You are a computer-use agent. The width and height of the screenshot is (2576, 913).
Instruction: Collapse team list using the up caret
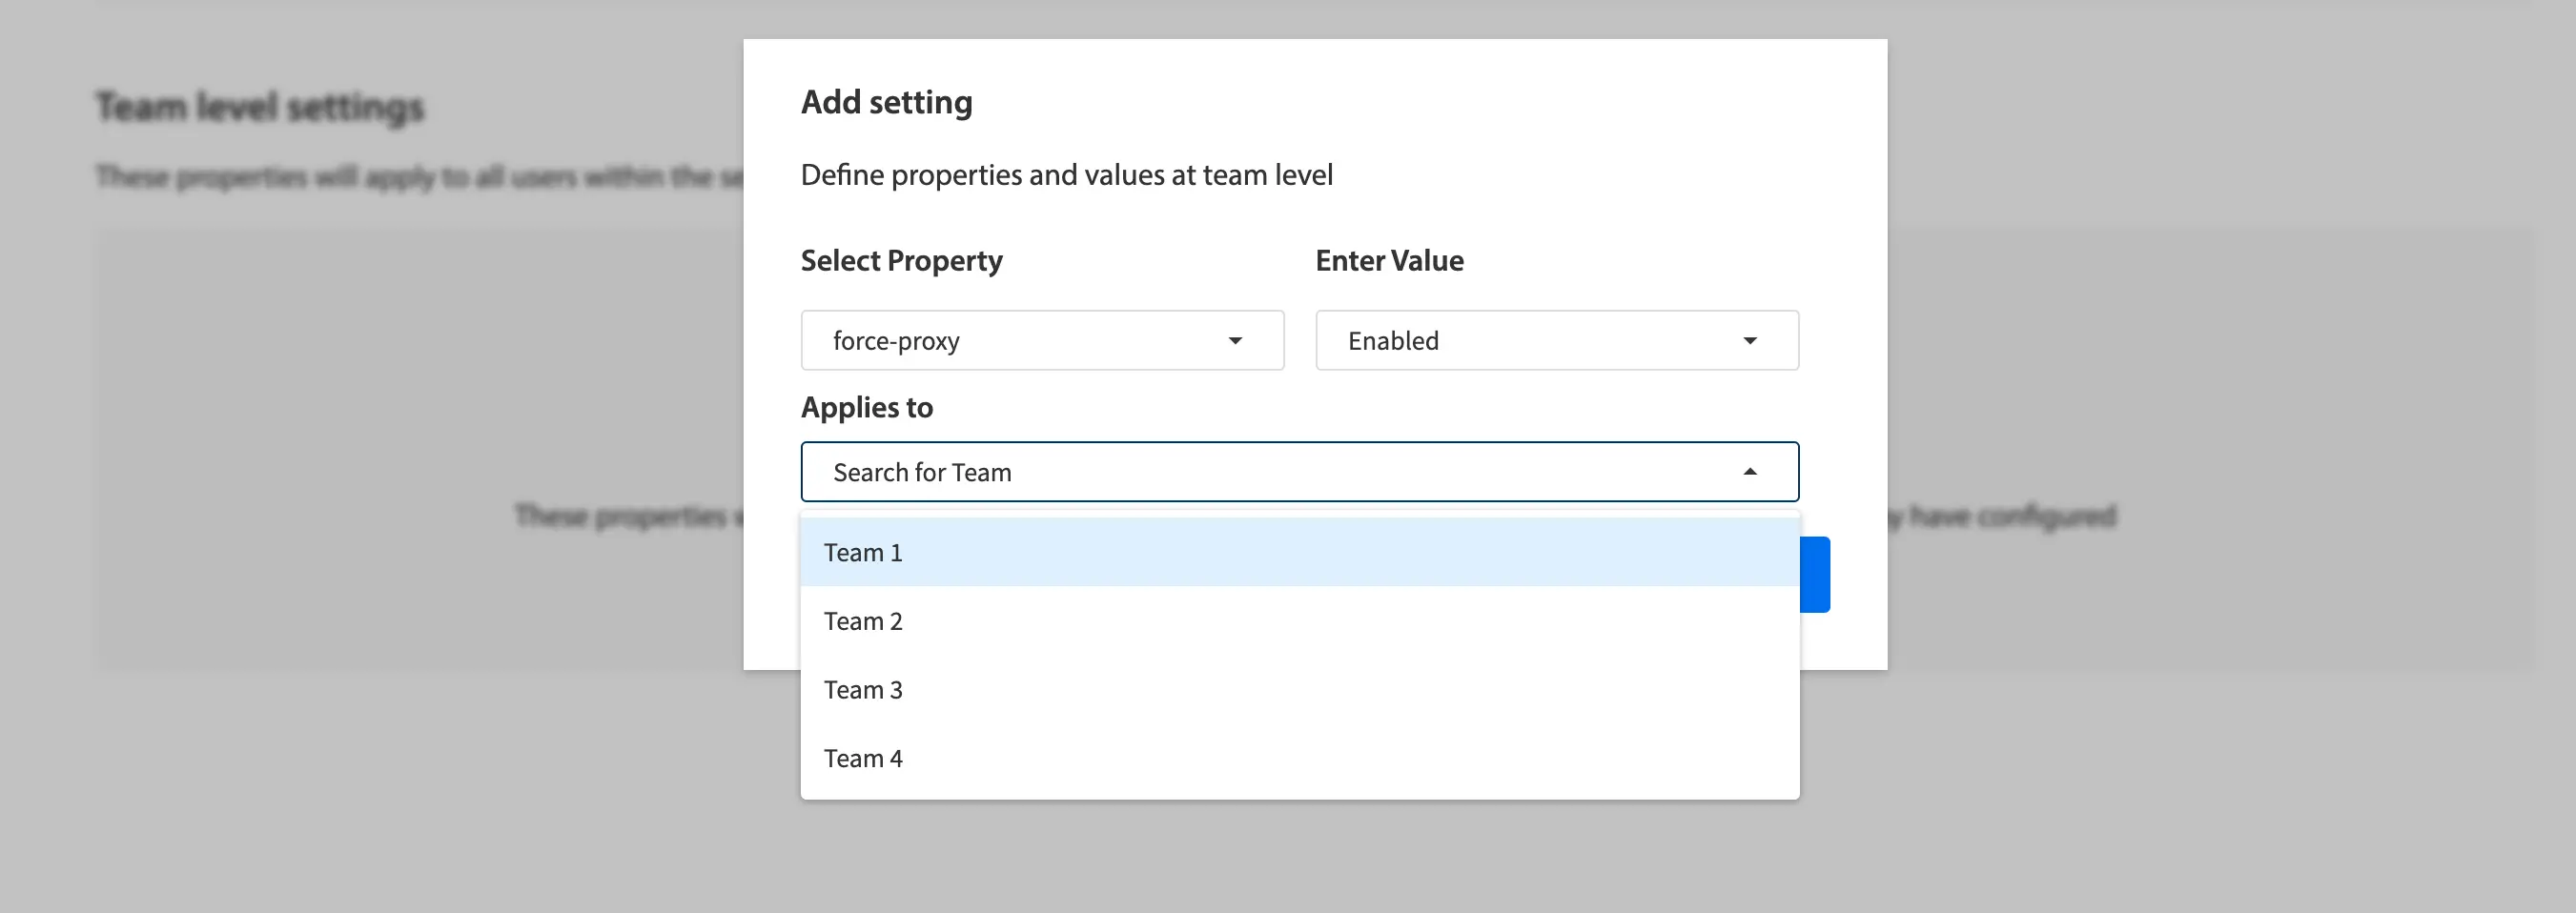coord(1749,472)
